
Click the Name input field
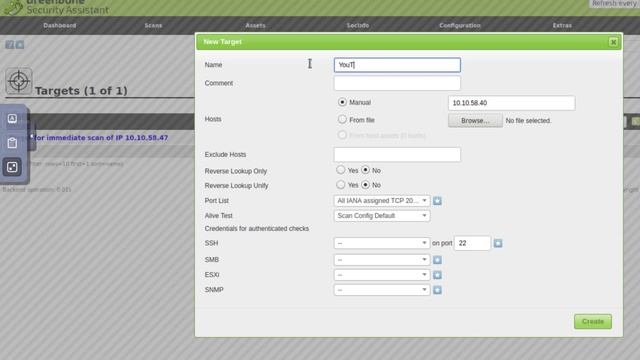[397, 65]
